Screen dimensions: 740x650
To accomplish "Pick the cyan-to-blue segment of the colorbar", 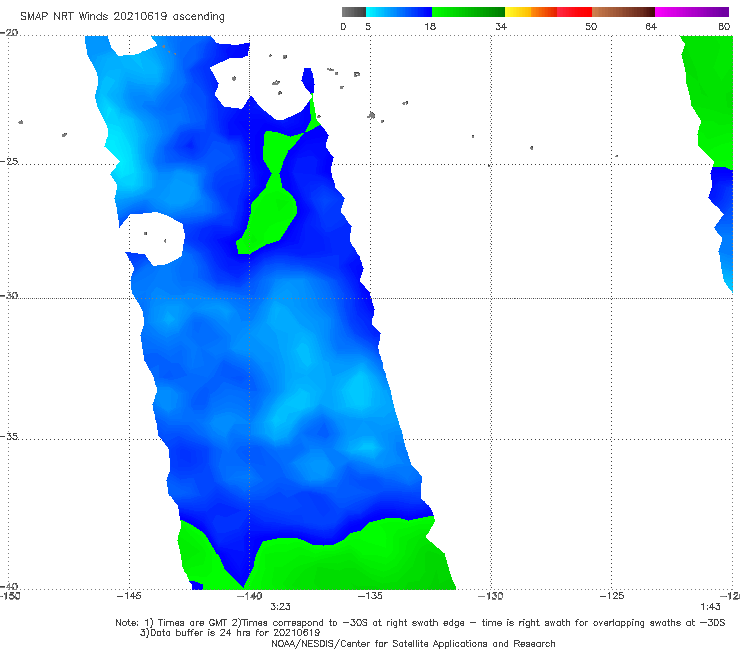I will pyautogui.click(x=398, y=12).
